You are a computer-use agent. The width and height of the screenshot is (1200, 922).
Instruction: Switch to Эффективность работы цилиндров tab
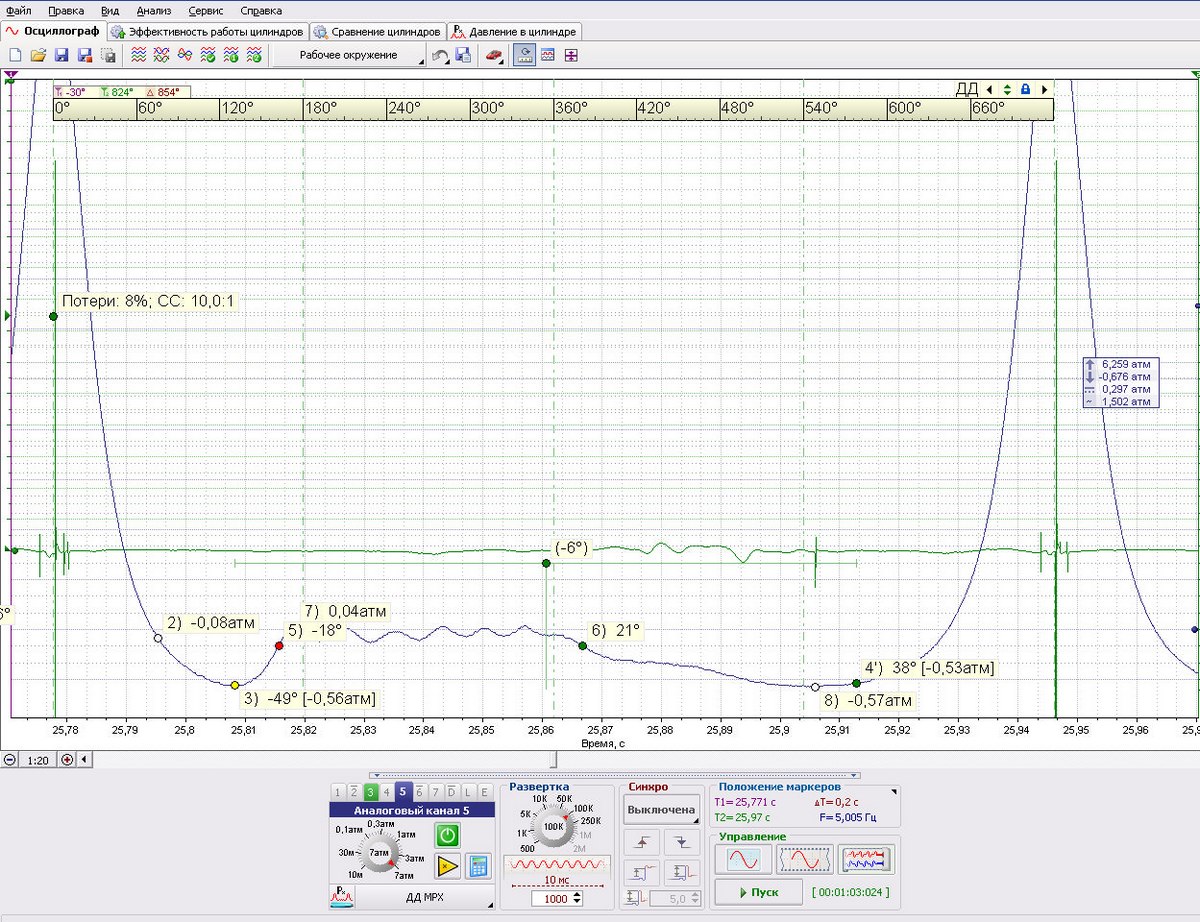(206, 32)
